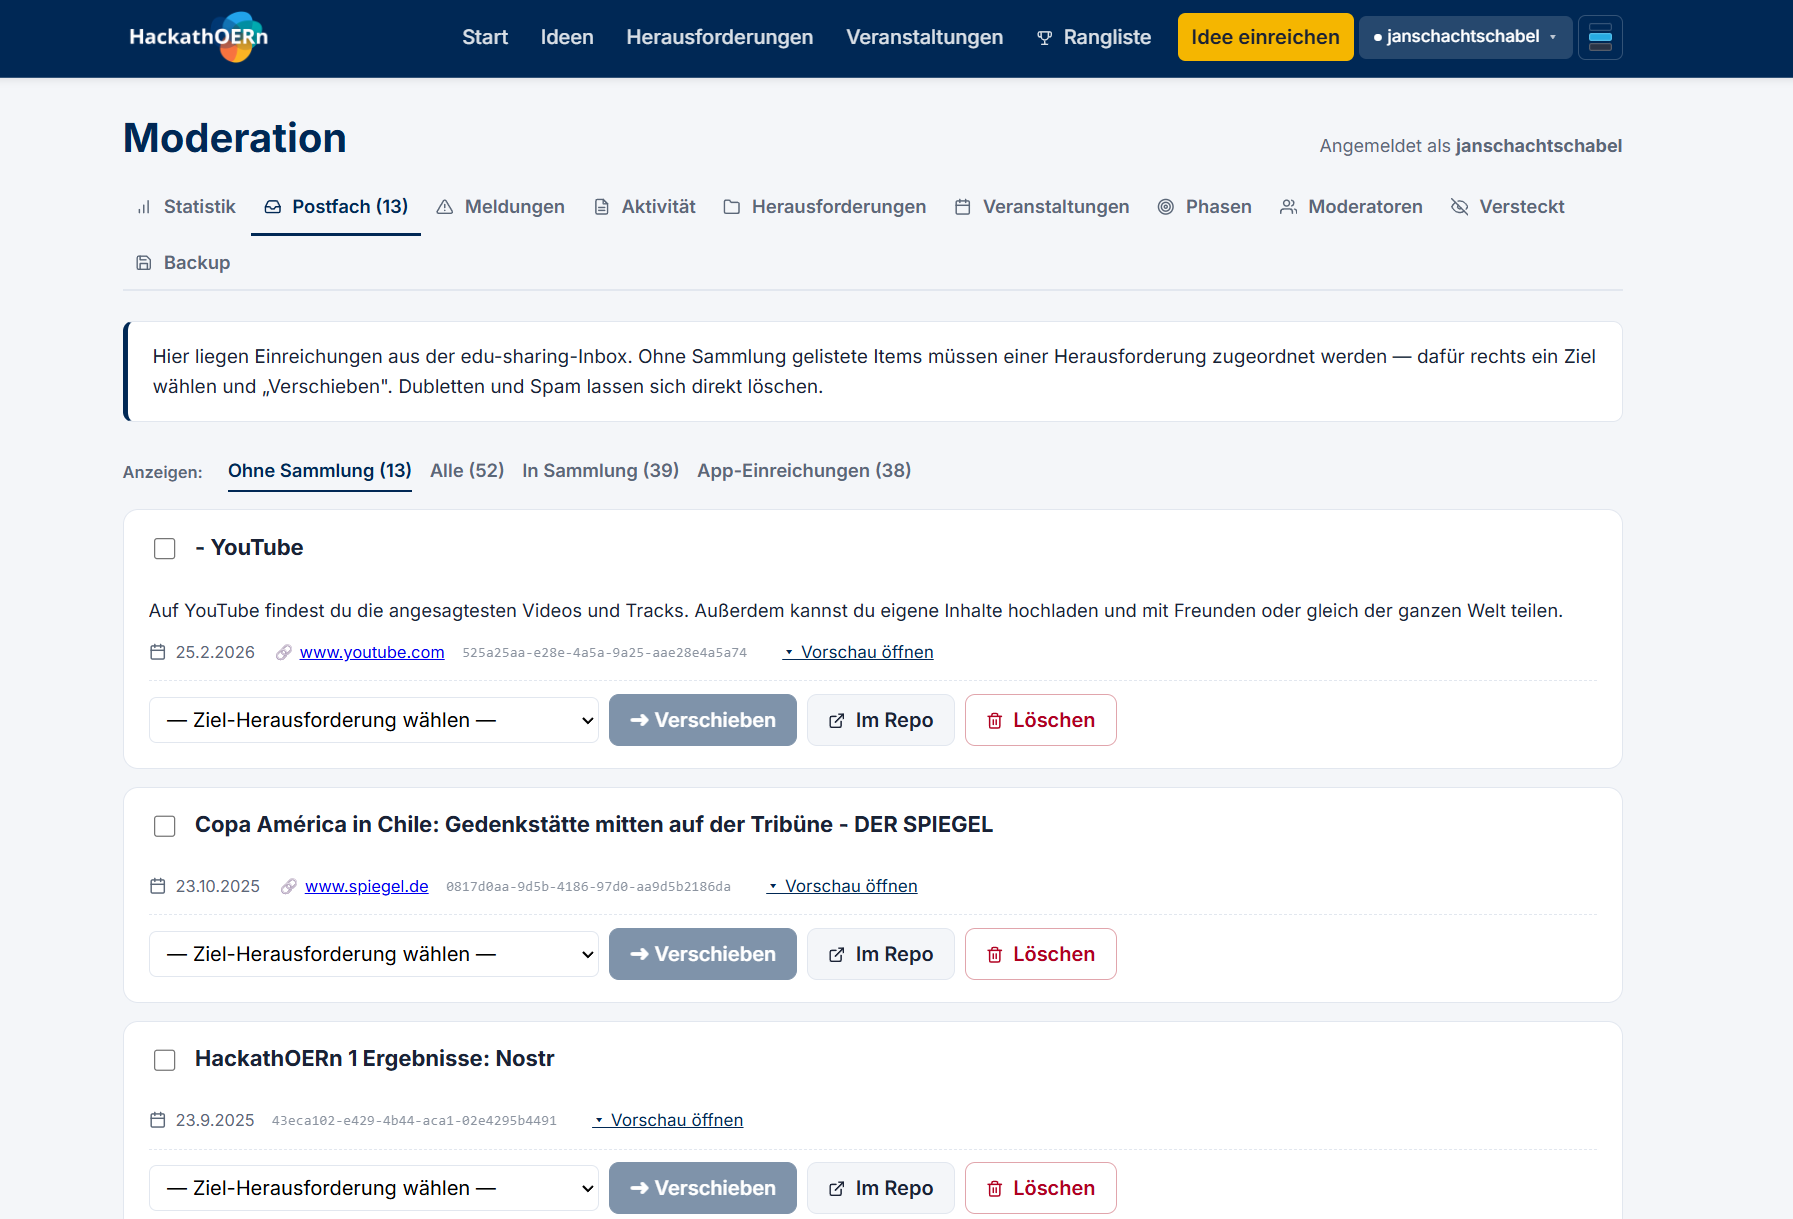This screenshot has width=1793, height=1219.
Task: Switch to the Aktivität tab
Action: point(645,207)
